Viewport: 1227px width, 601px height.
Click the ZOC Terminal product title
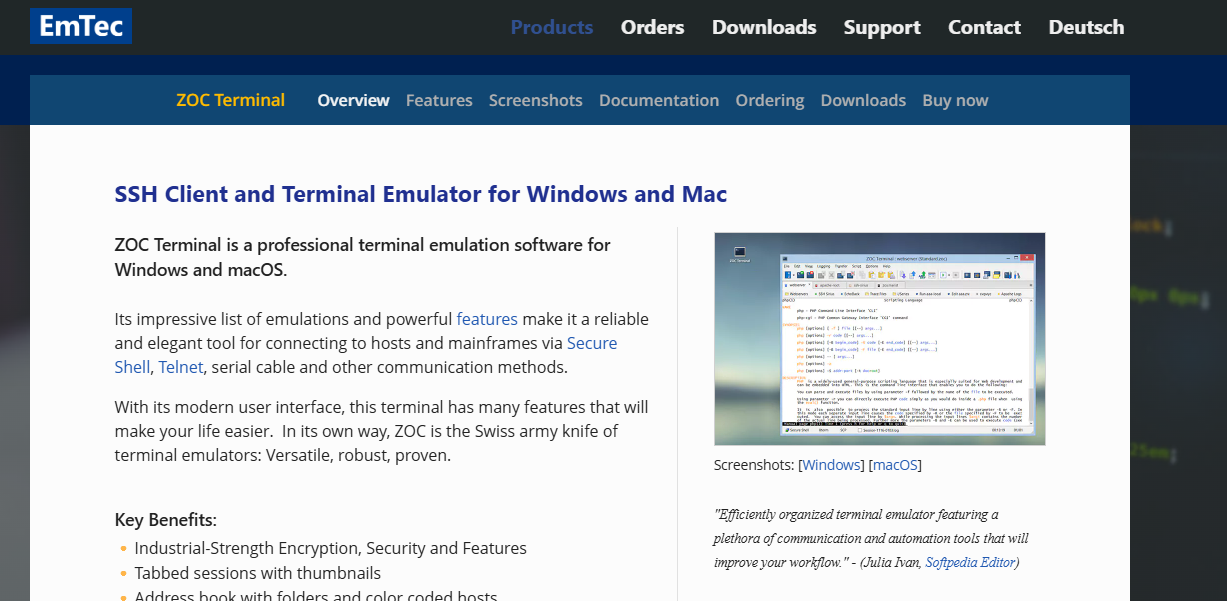[x=230, y=100]
